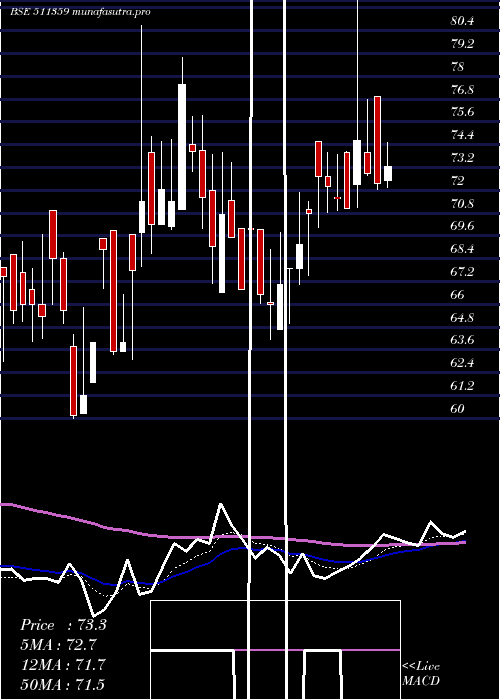Screen dimensions: 500x700
Task: Click the 74.4 price axis label
Action: point(462,135)
